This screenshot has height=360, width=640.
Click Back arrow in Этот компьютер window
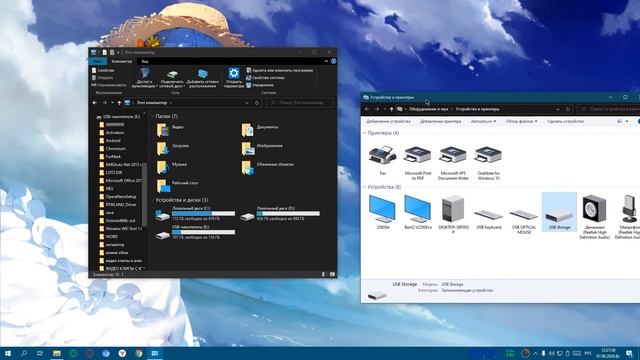tap(95, 103)
